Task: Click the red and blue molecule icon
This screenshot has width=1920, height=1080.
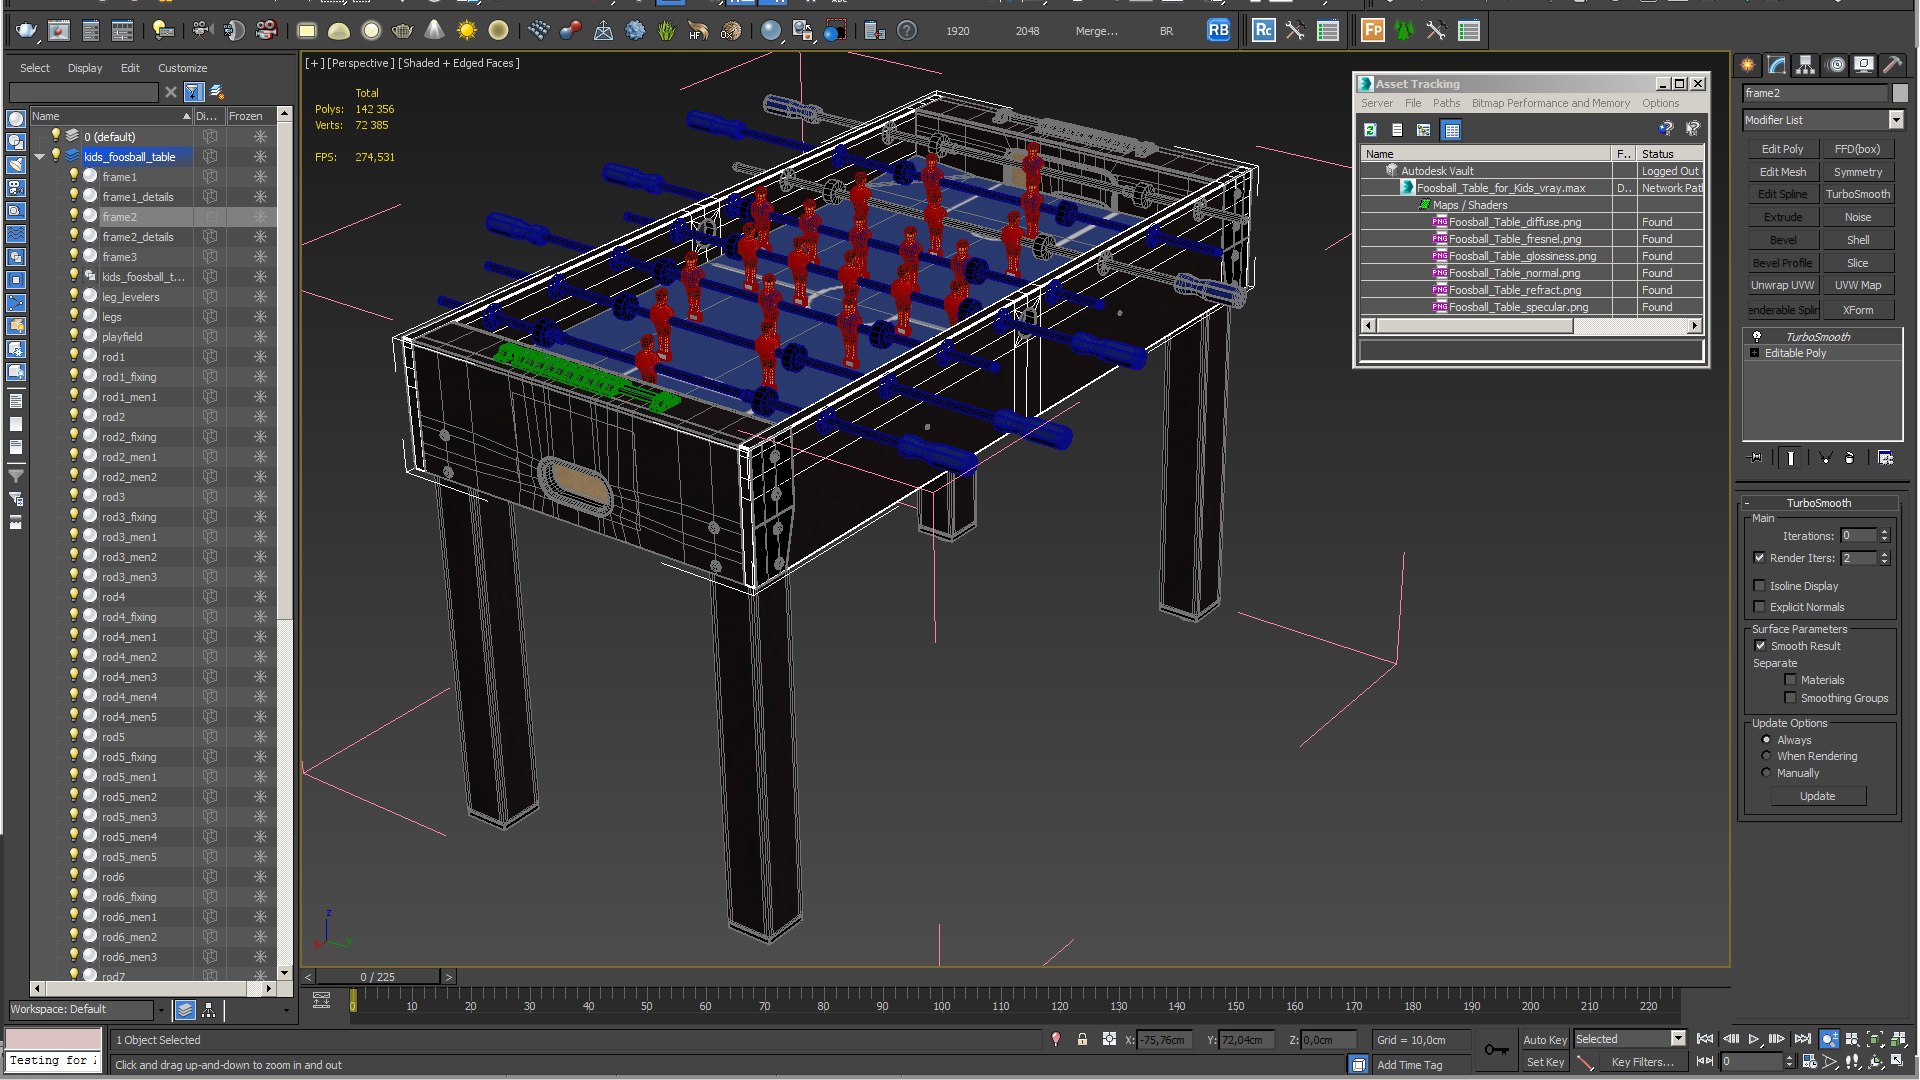Action: (571, 31)
